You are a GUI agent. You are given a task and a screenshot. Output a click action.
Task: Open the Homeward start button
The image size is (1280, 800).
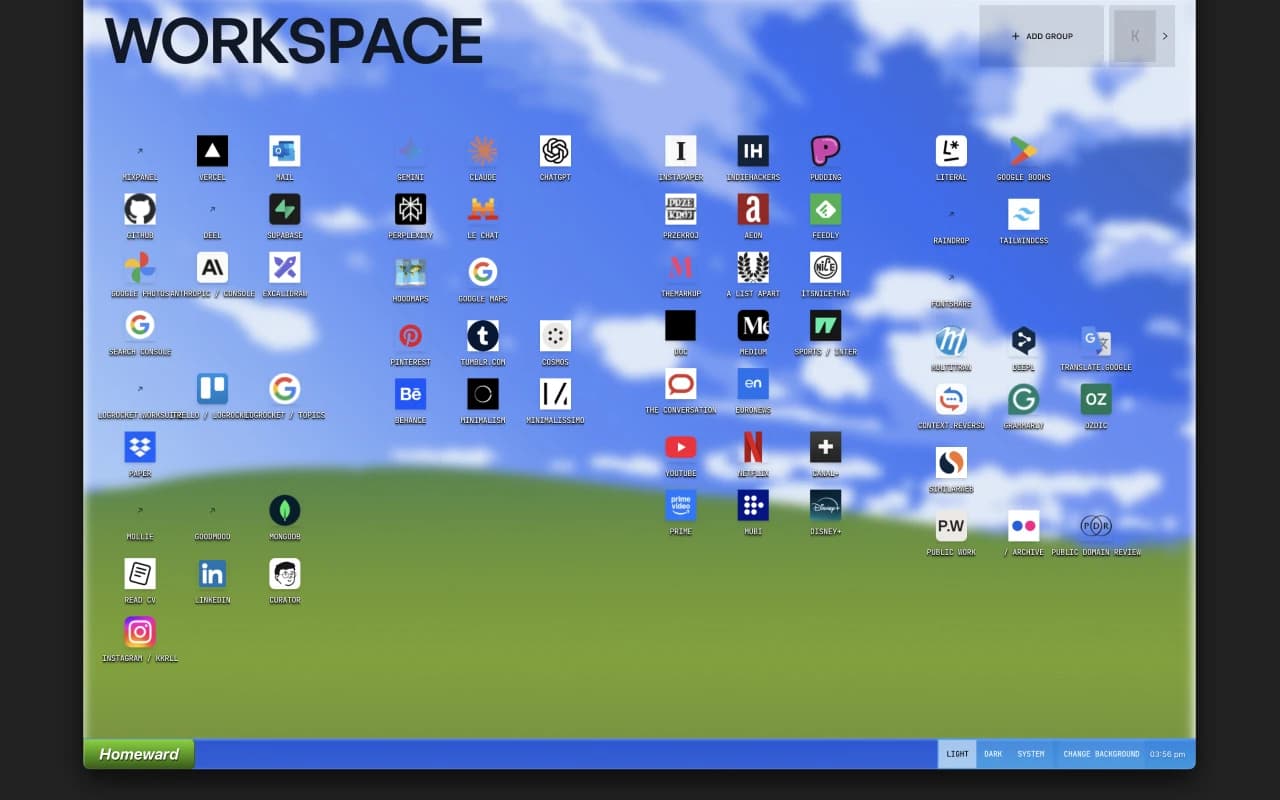pyautogui.click(x=139, y=754)
